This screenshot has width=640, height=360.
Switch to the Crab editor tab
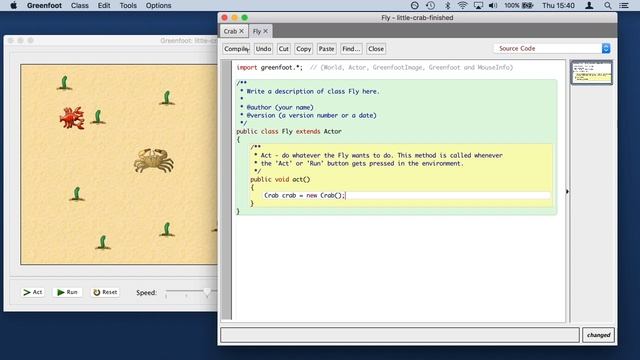coord(230,31)
